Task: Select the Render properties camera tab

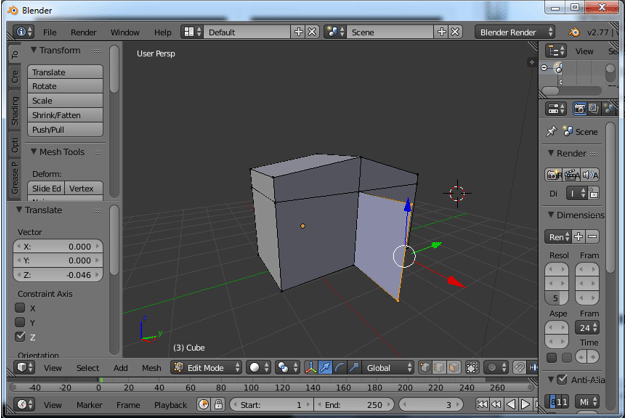Action: click(x=579, y=108)
